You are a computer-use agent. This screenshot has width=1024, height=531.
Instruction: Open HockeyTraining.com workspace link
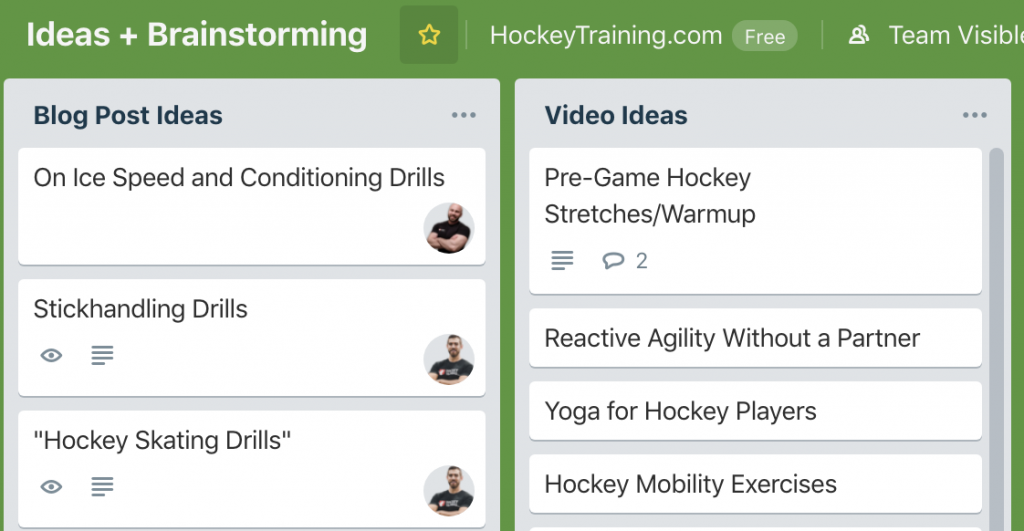click(606, 35)
